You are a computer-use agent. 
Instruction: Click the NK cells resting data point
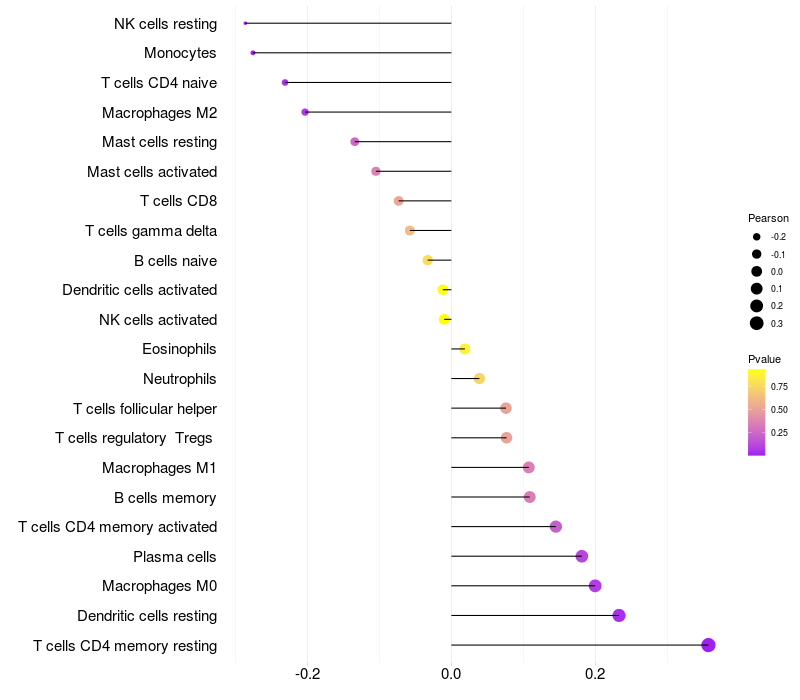245,23
